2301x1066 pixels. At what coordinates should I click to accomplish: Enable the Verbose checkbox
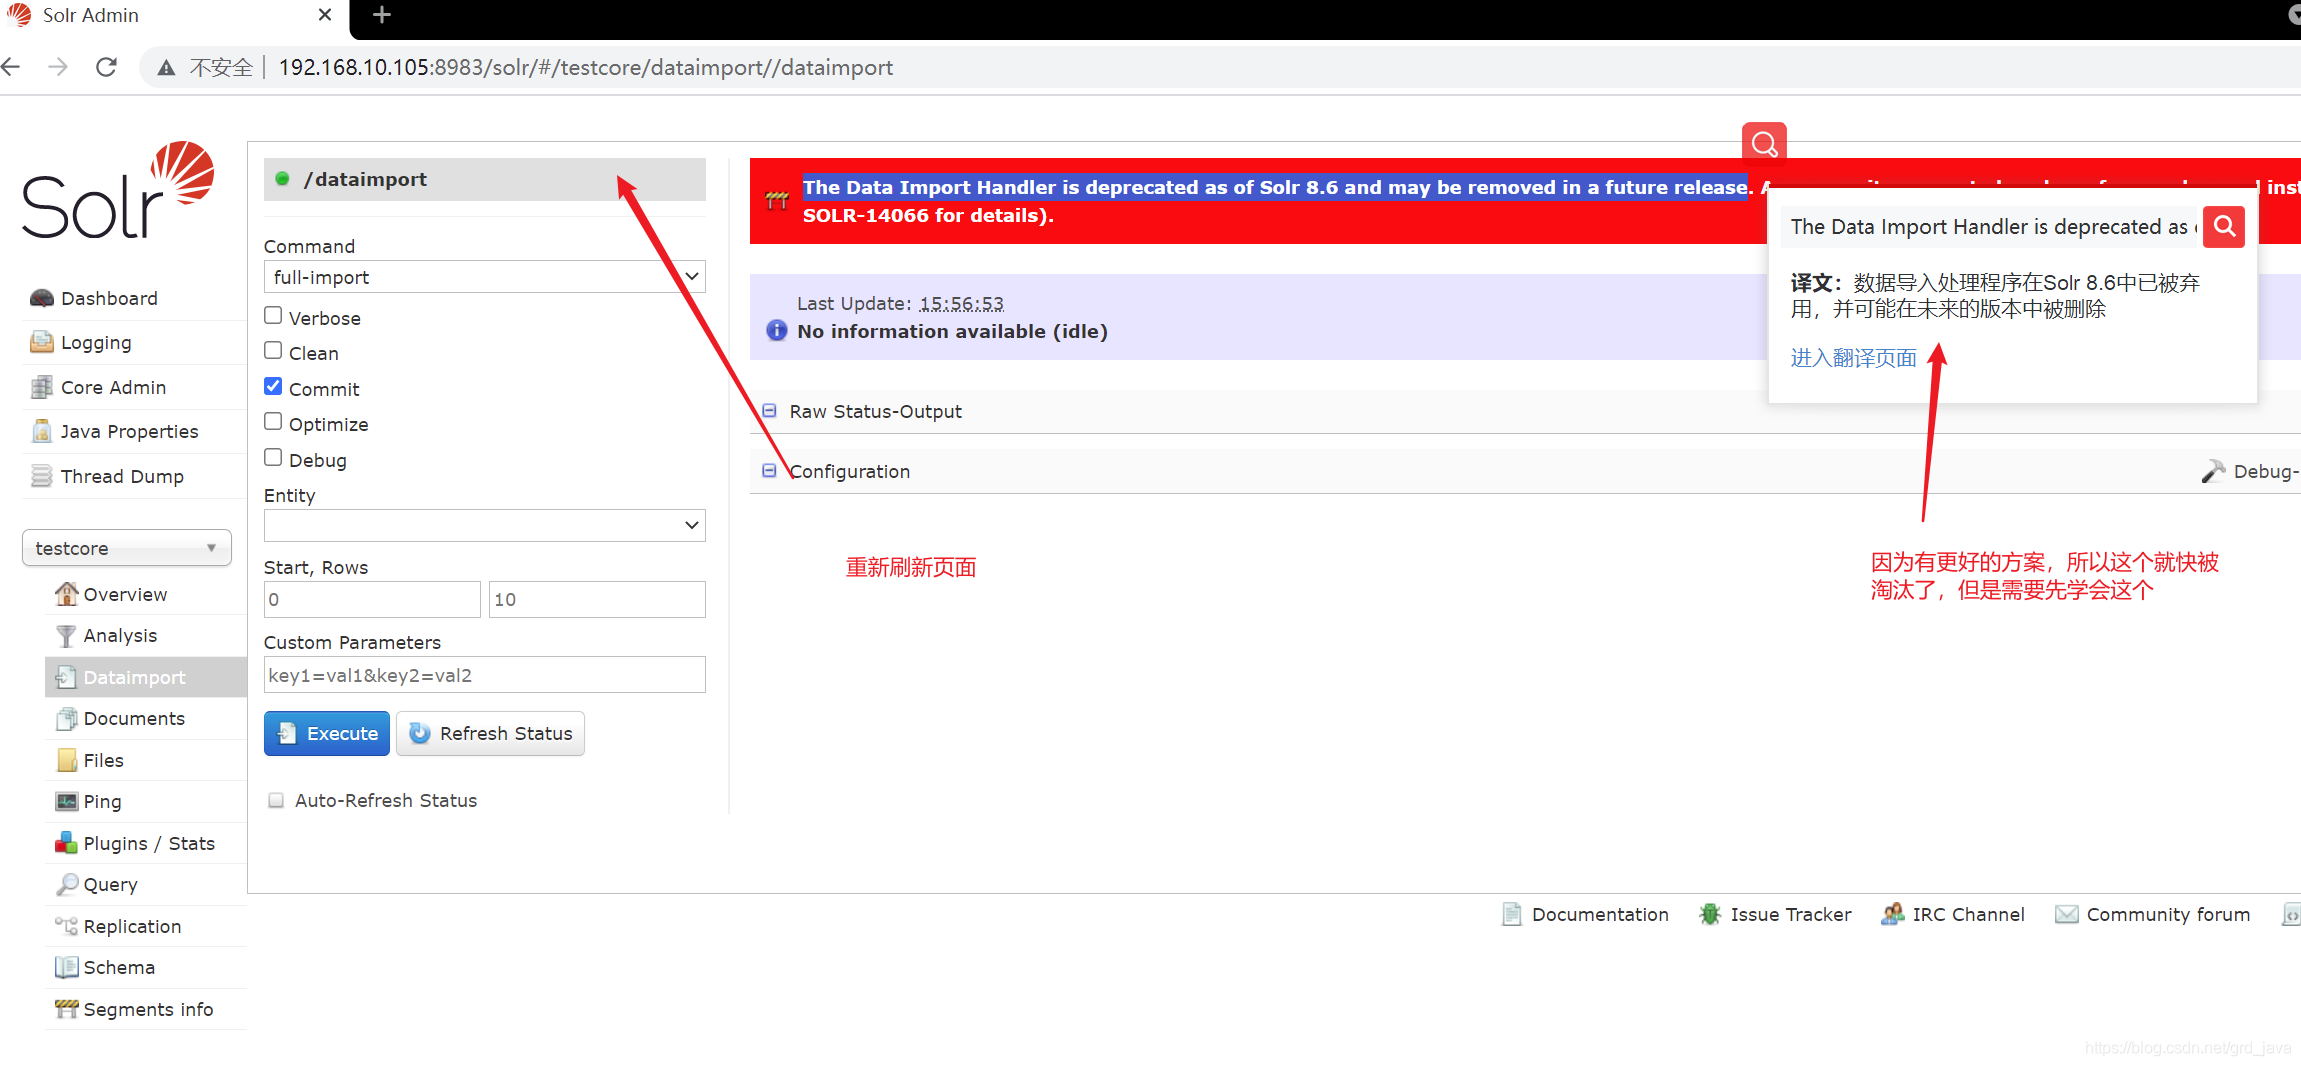tap(273, 316)
